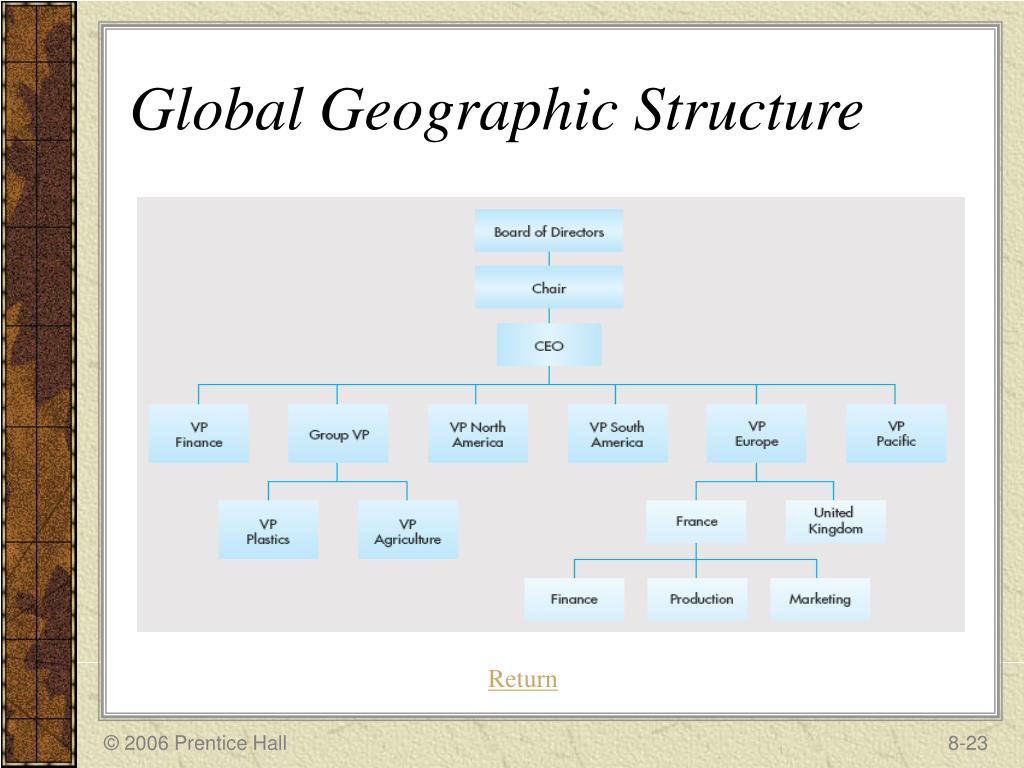Click the VP South America box

617,434
